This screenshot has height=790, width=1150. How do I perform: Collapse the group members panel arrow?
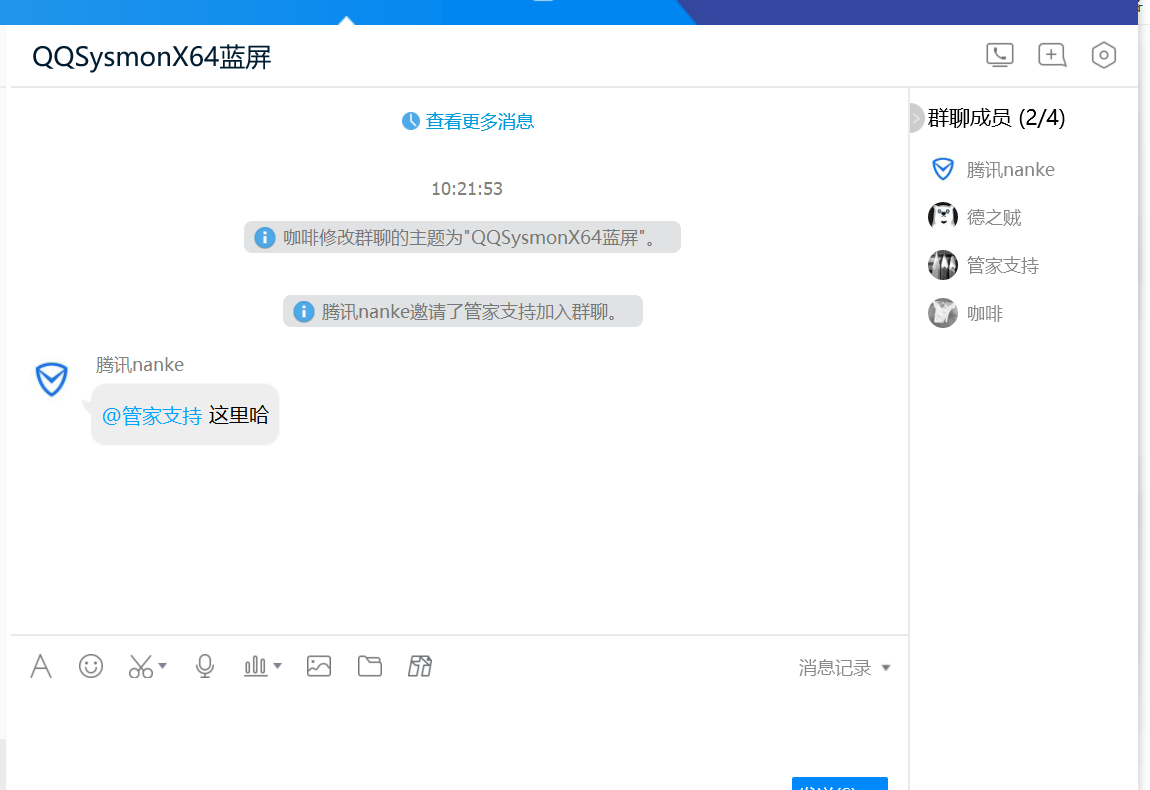click(x=916, y=118)
